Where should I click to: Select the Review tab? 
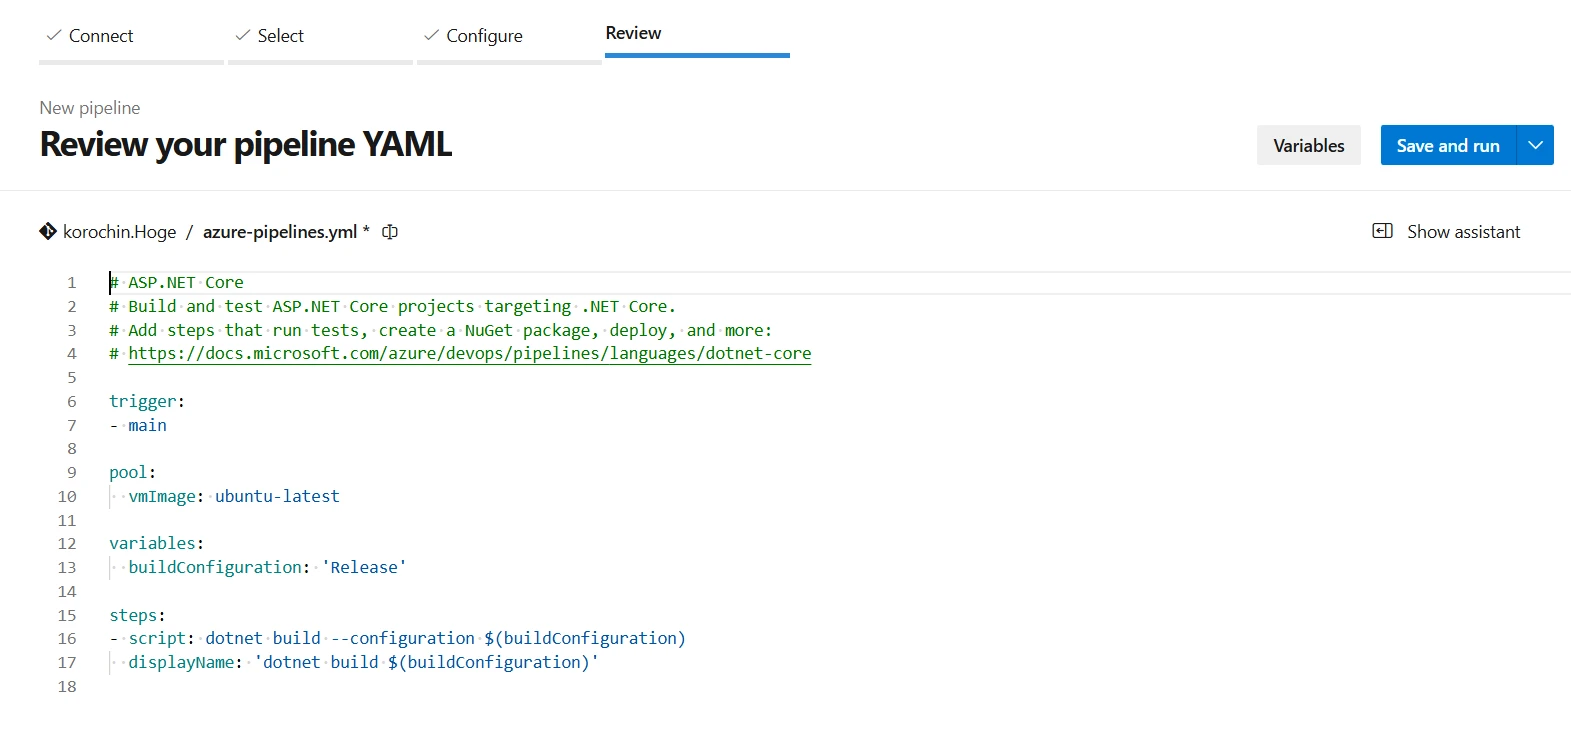tap(633, 33)
